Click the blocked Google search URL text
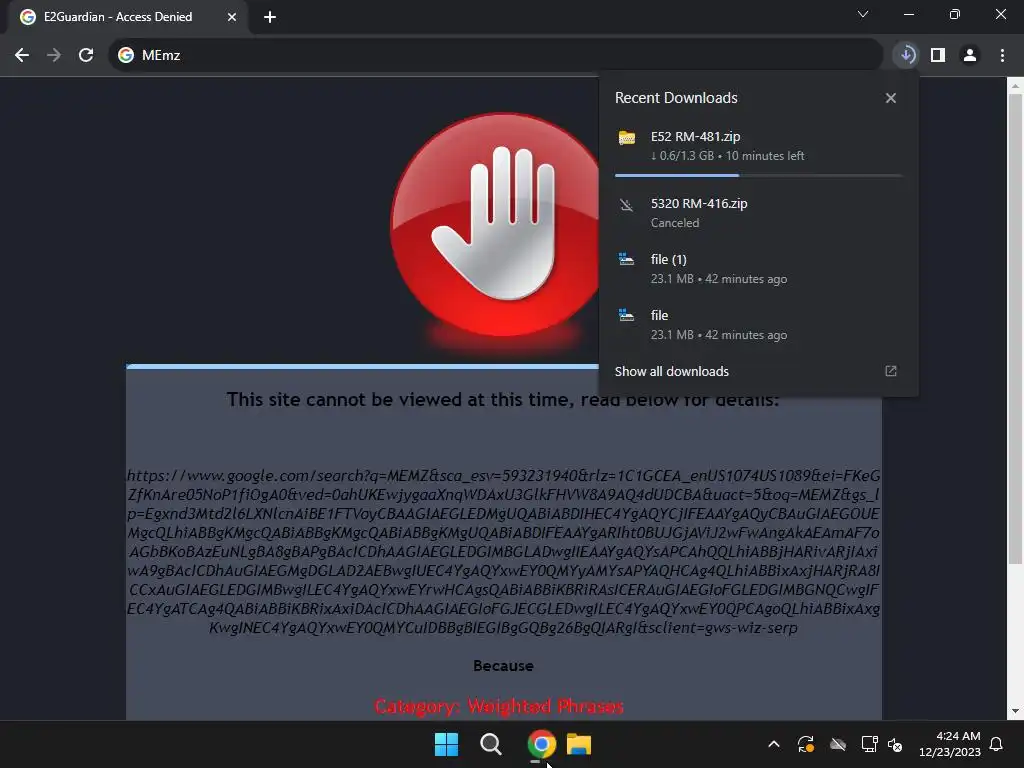 click(504, 552)
